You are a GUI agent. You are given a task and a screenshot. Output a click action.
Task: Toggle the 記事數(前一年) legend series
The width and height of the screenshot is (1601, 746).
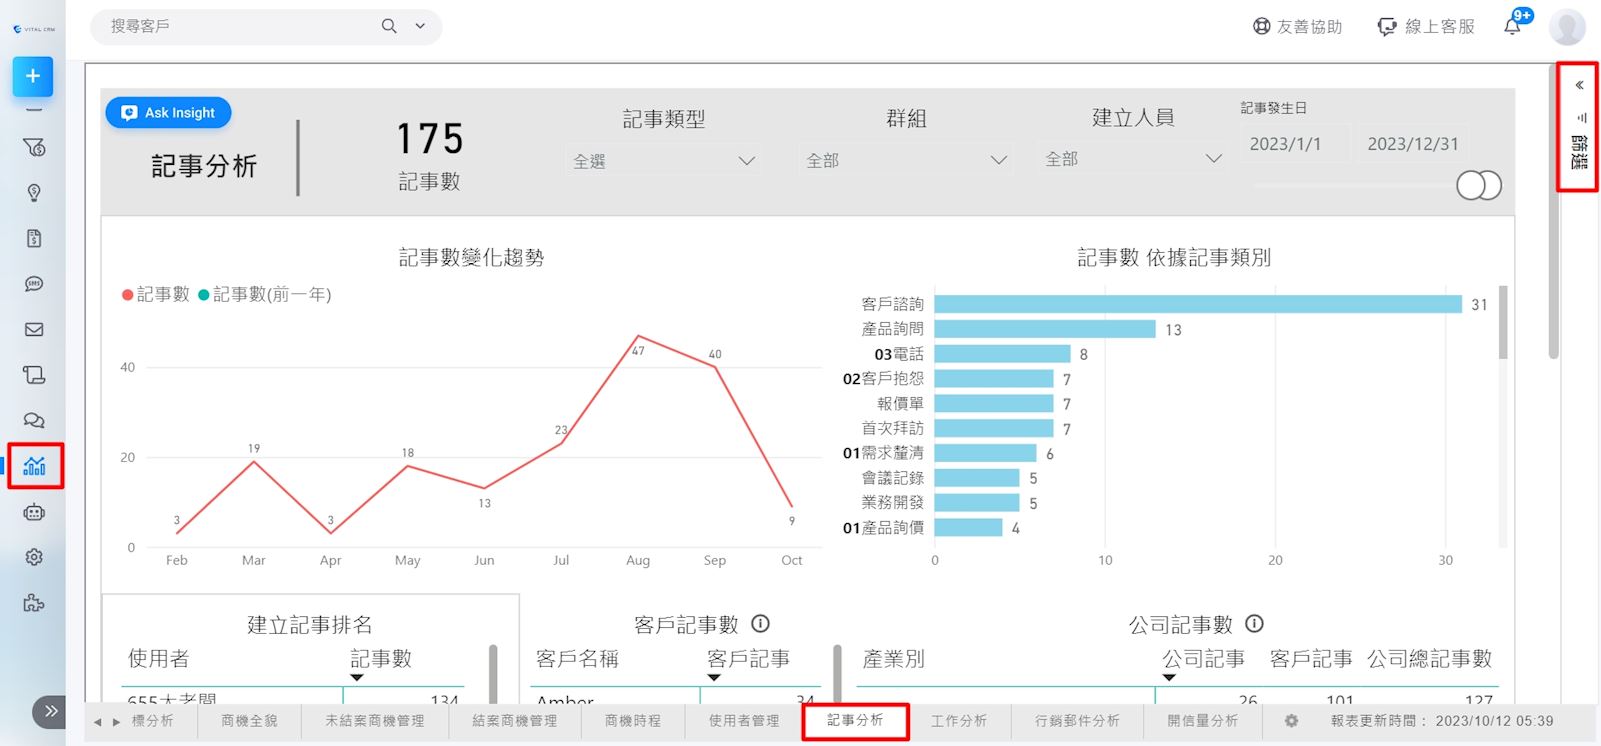(265, 294)
